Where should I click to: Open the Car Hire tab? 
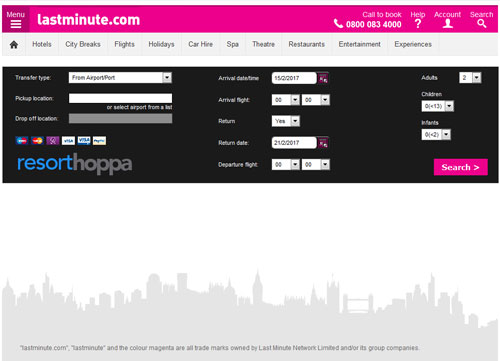(x=200, y=44)
